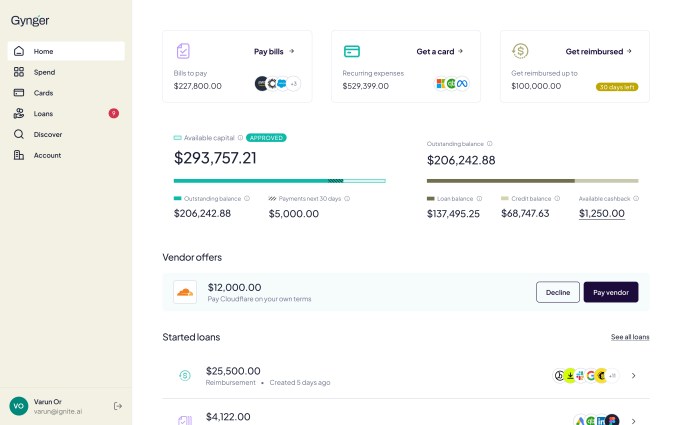Click info icon beside Available cashback
The image size is (680, 425).
click(636, 198)
